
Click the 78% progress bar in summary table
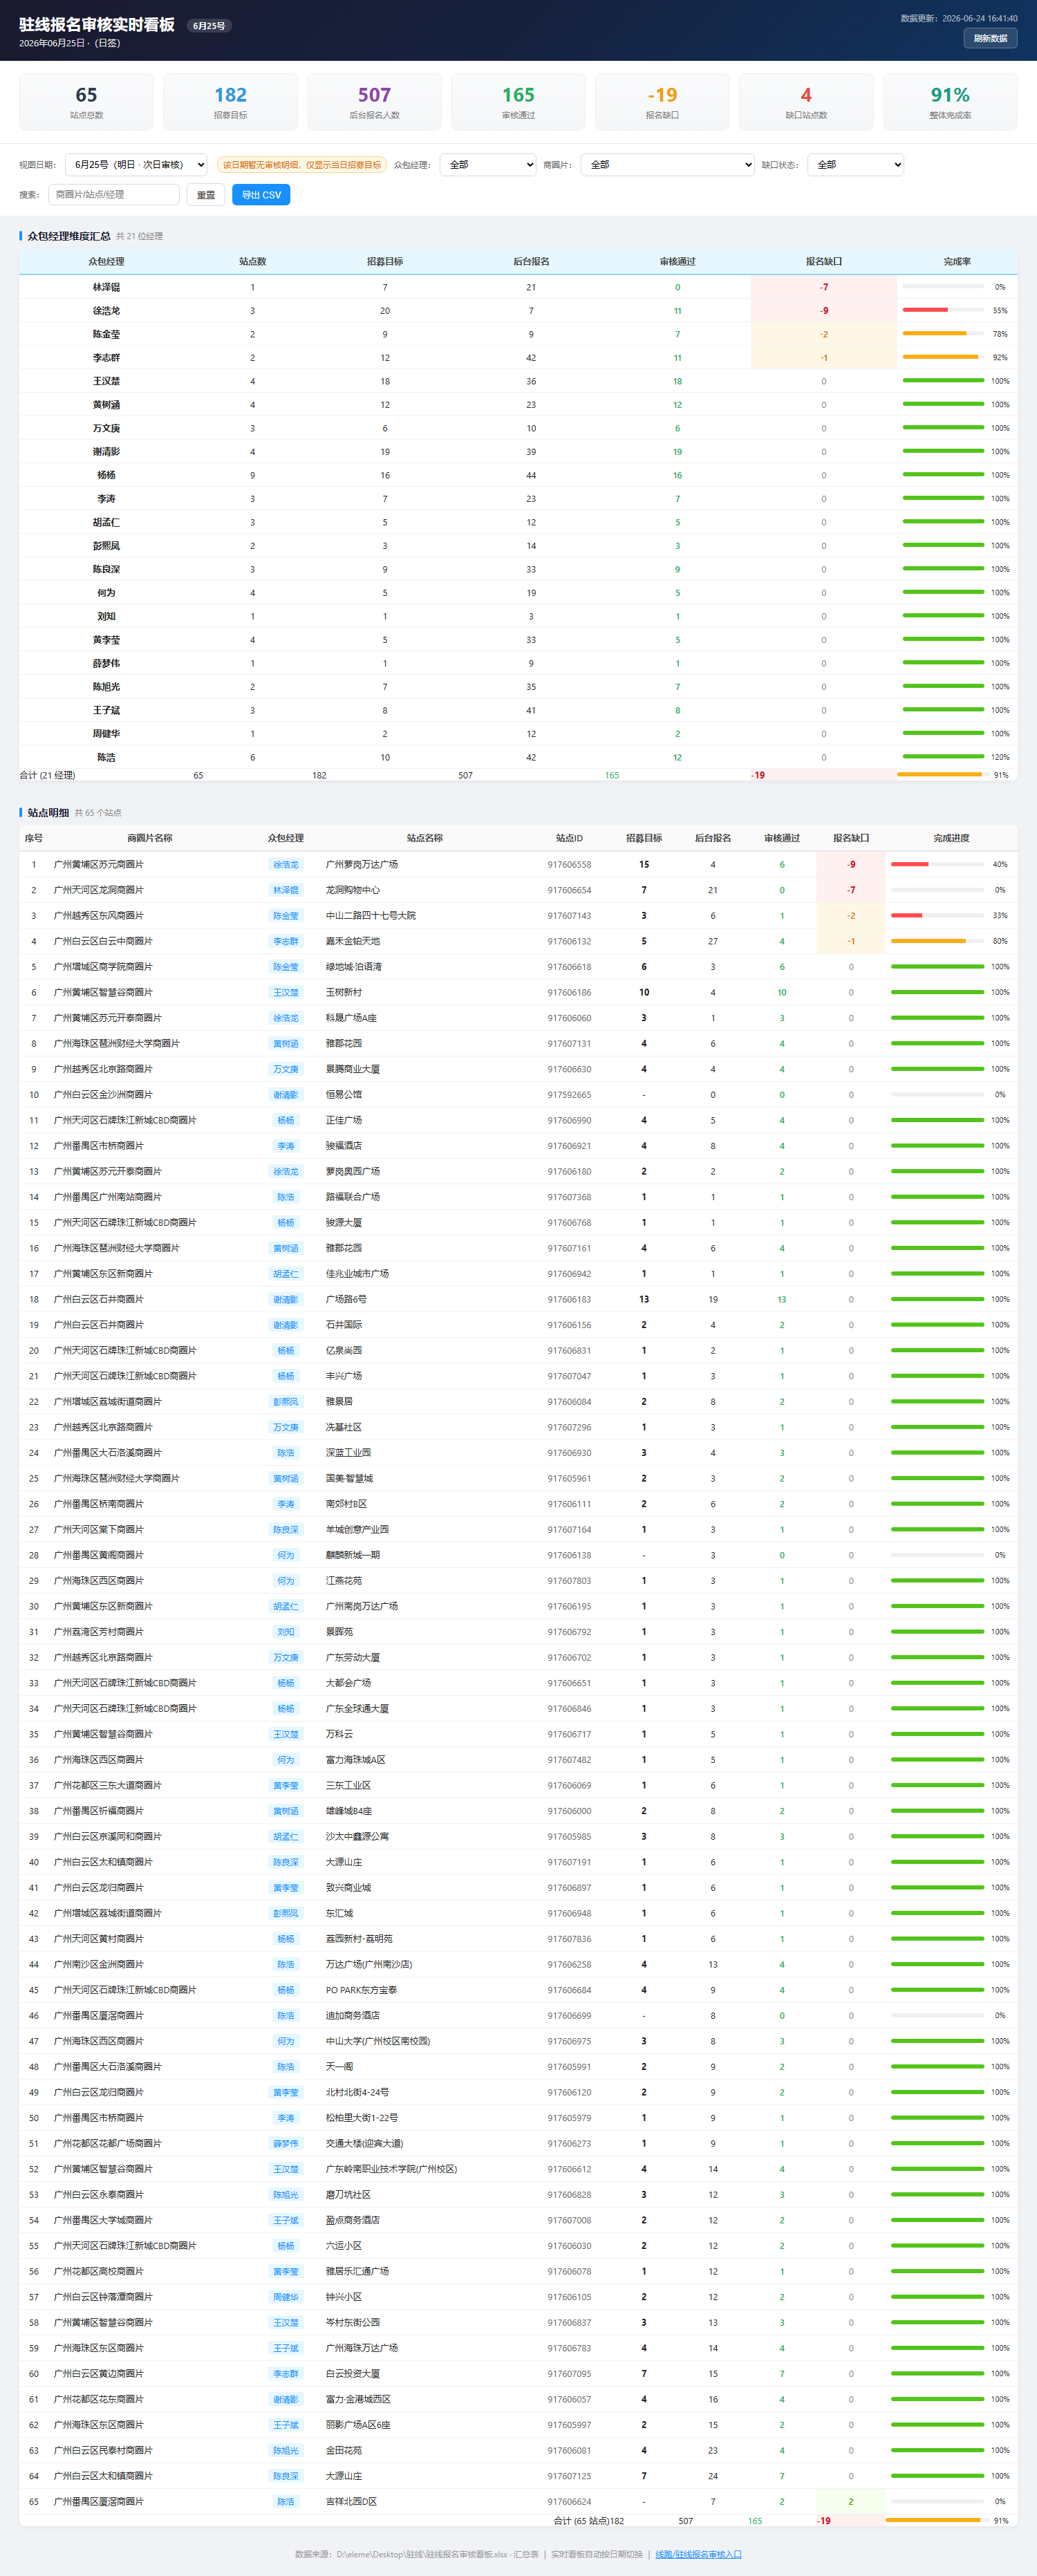point(943,334)
